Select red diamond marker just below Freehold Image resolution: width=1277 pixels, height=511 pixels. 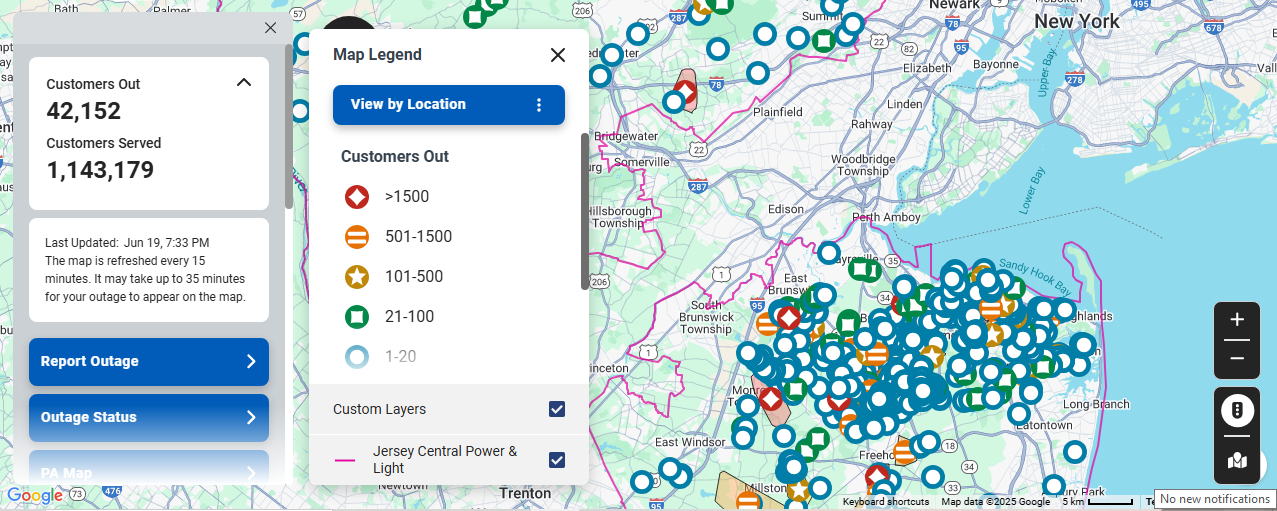click(x=878, y=477)
